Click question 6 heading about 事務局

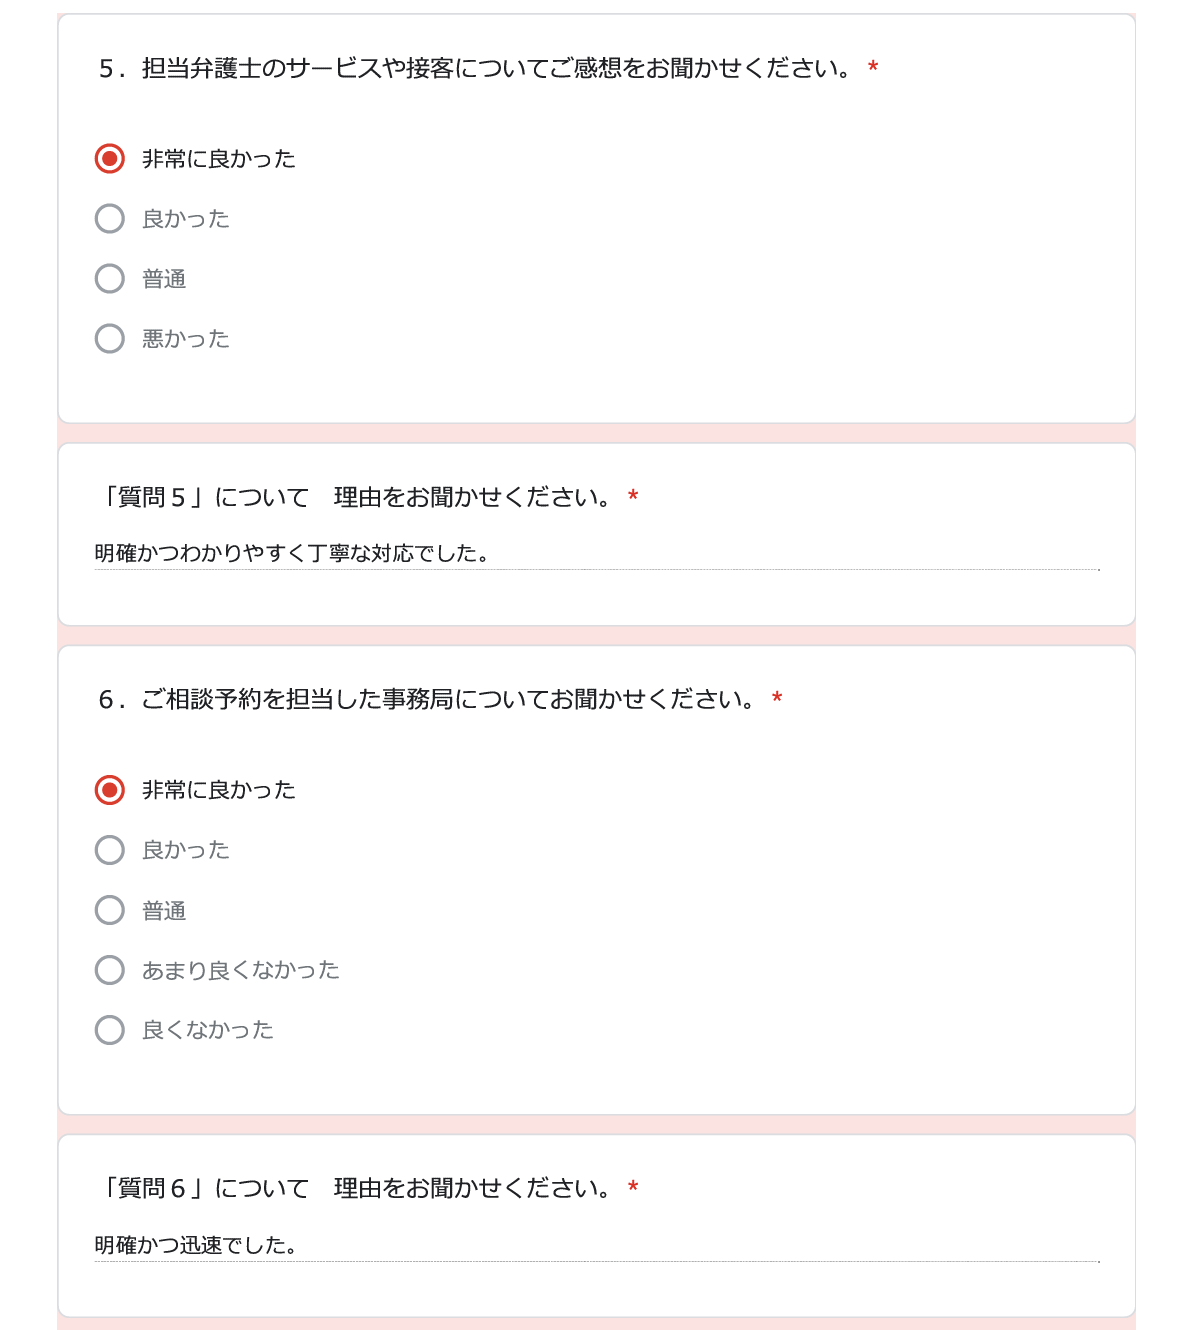[x=428, y=699]
